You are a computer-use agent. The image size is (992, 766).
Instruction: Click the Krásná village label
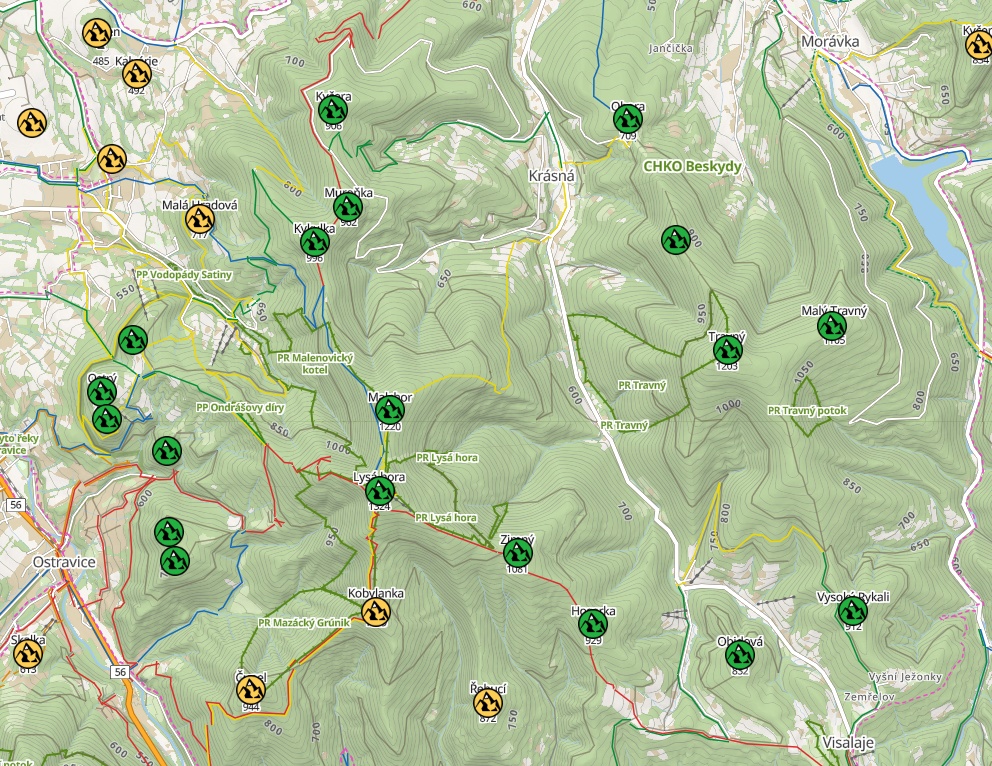click(551, 176)
